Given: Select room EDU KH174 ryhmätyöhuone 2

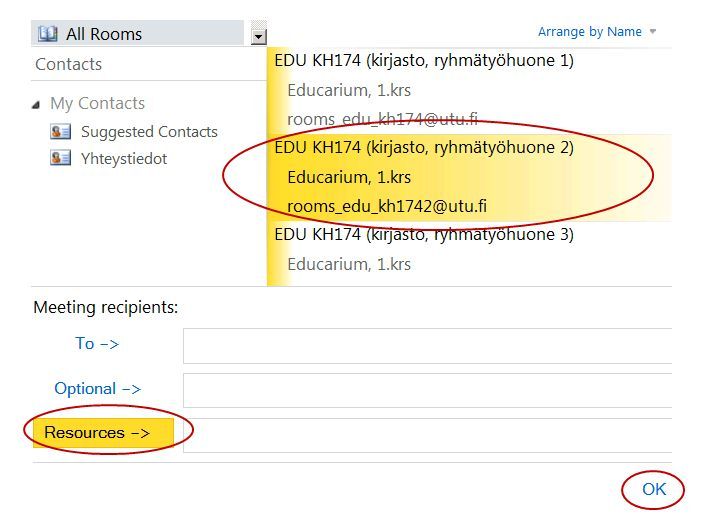Looking at the screenshot, I should click(424, 148).
